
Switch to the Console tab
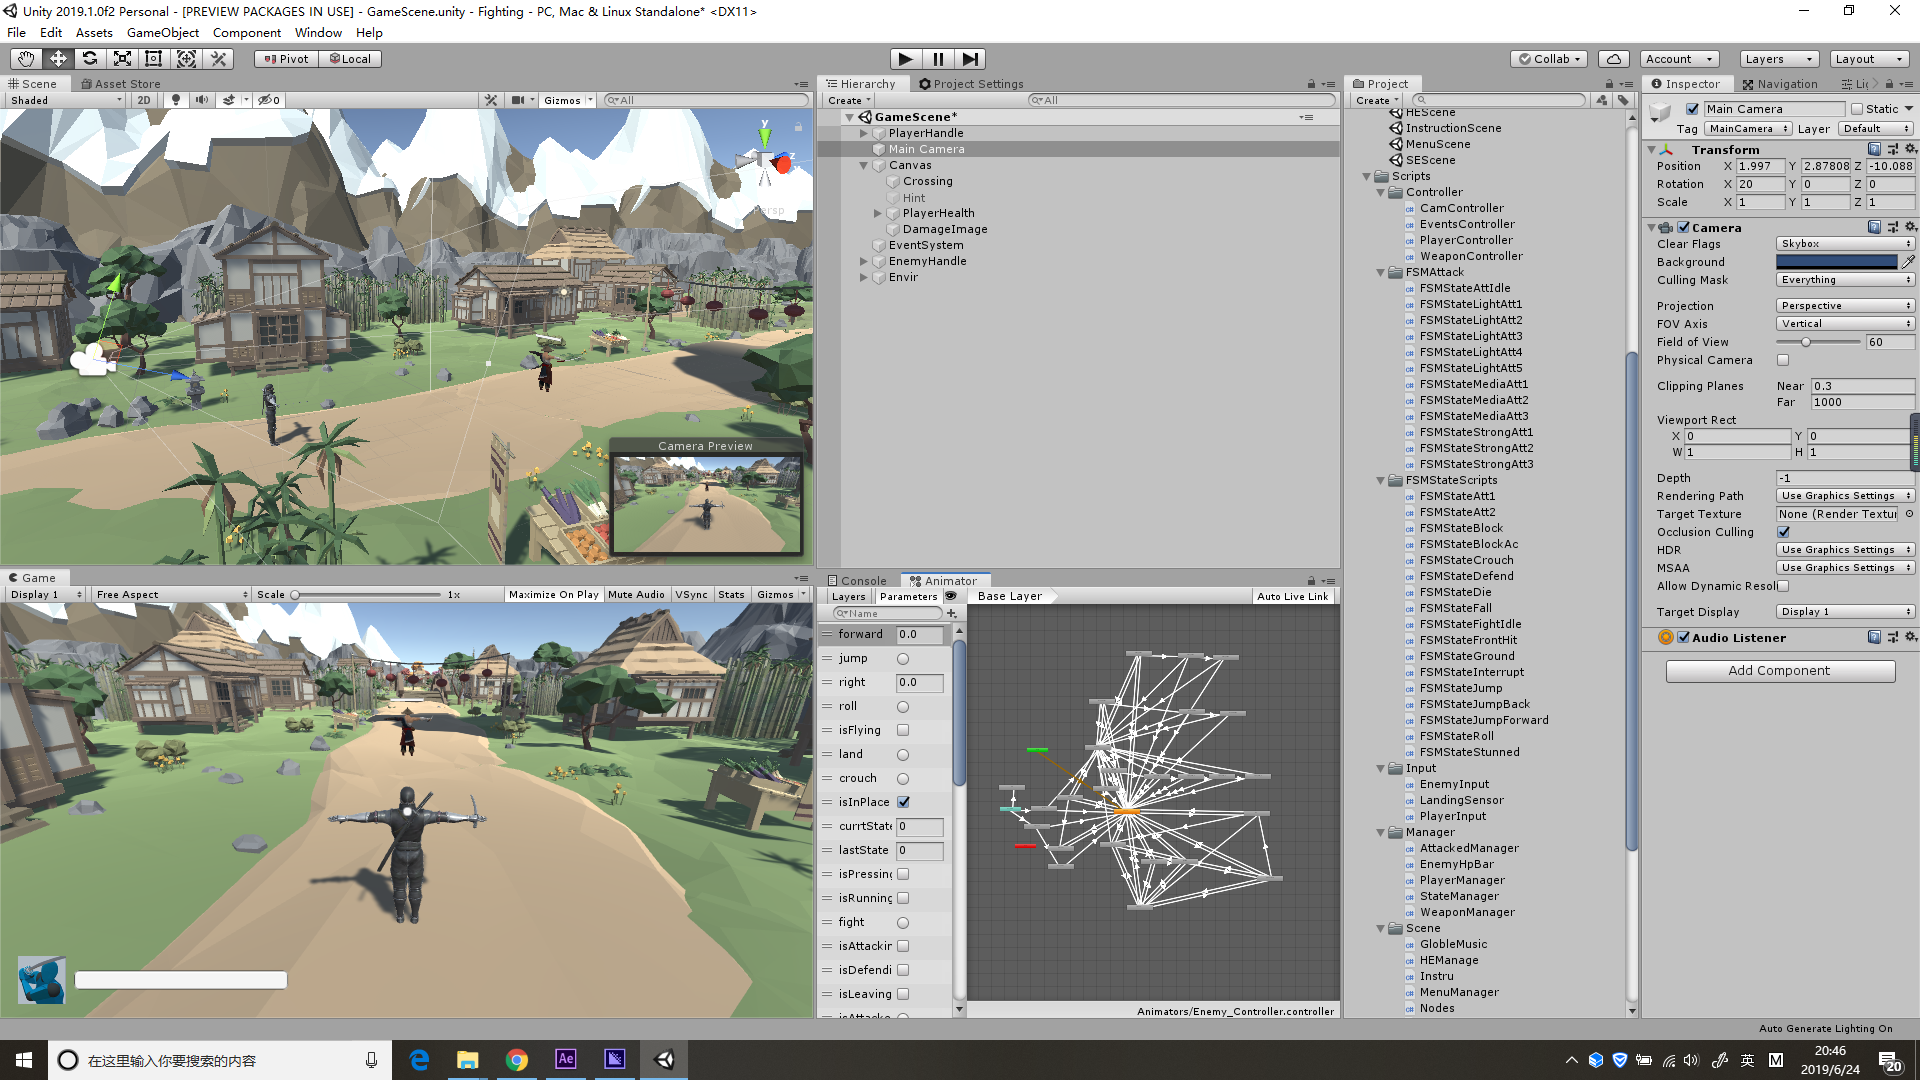click(x=858, y=581)
